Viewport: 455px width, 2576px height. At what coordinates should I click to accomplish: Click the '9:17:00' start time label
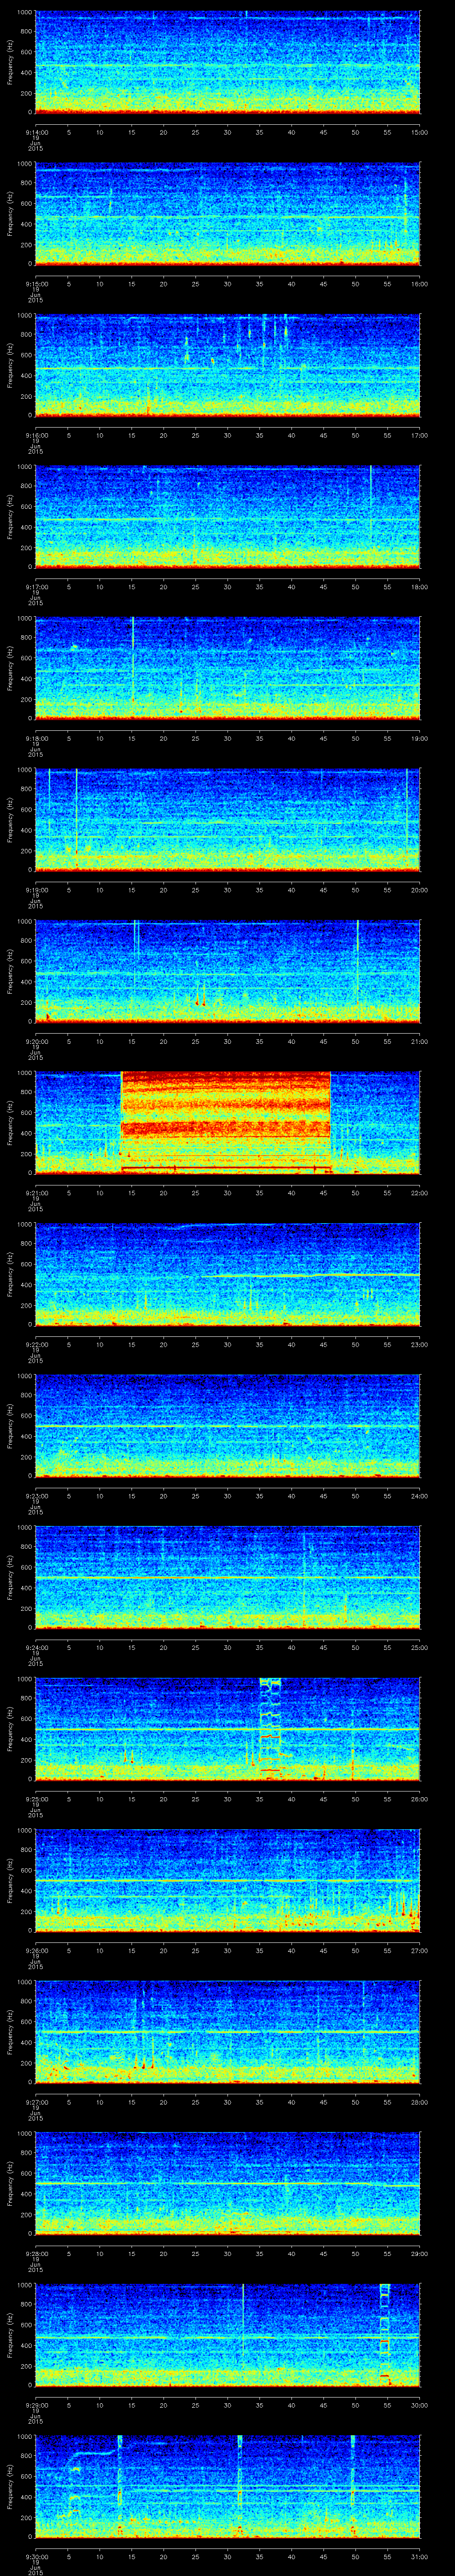(36, 586)
